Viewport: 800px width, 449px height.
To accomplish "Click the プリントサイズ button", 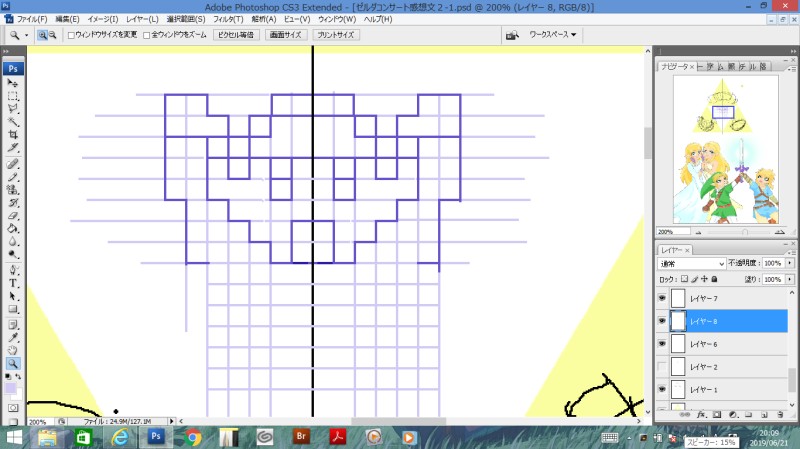I will point(335,35).
